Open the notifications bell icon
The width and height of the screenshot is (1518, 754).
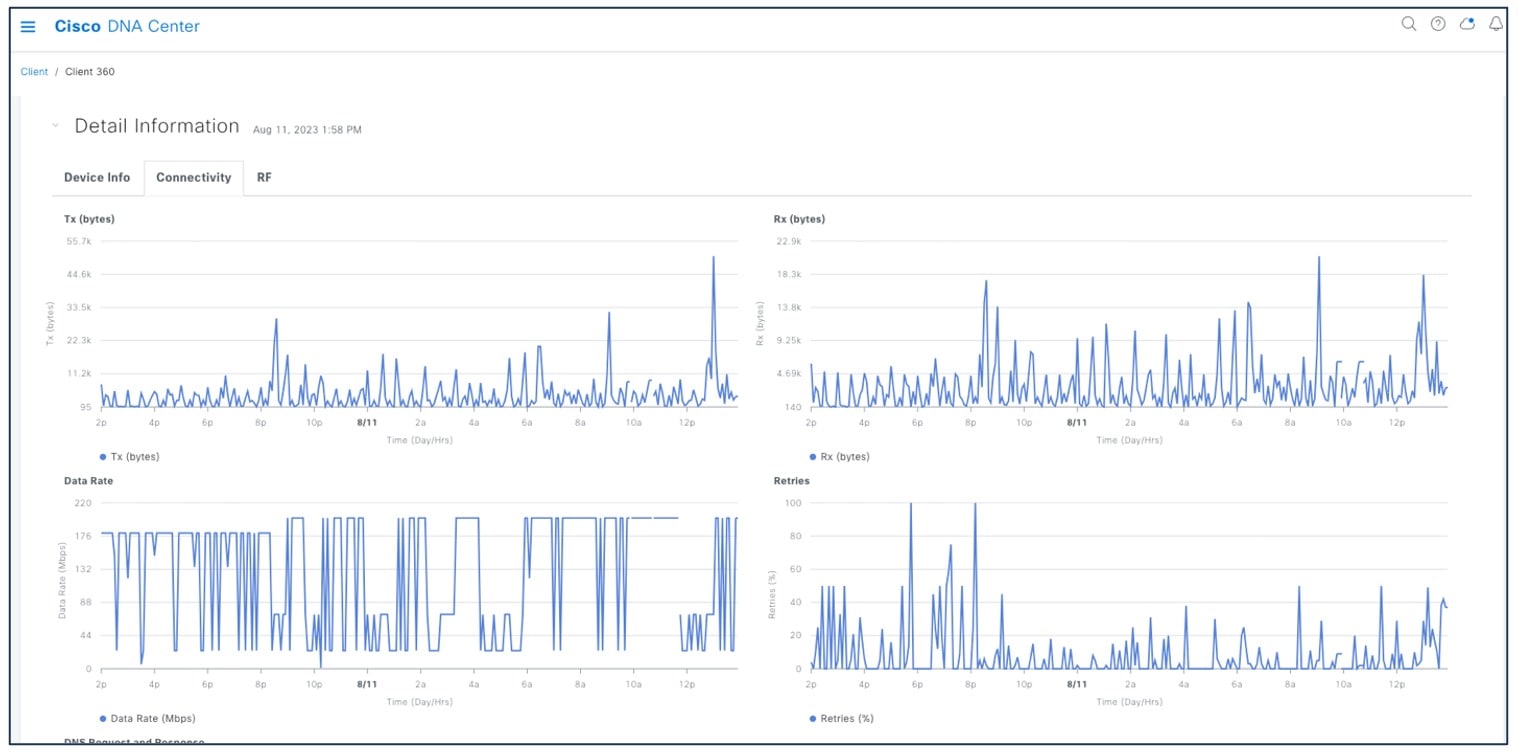point(1496,24)
